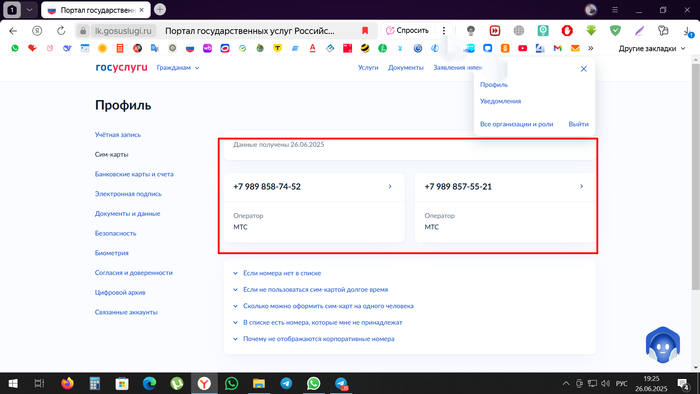Expand Другие закладки bookmarks folder
700x394 pixels.
(x=651, y=48)
